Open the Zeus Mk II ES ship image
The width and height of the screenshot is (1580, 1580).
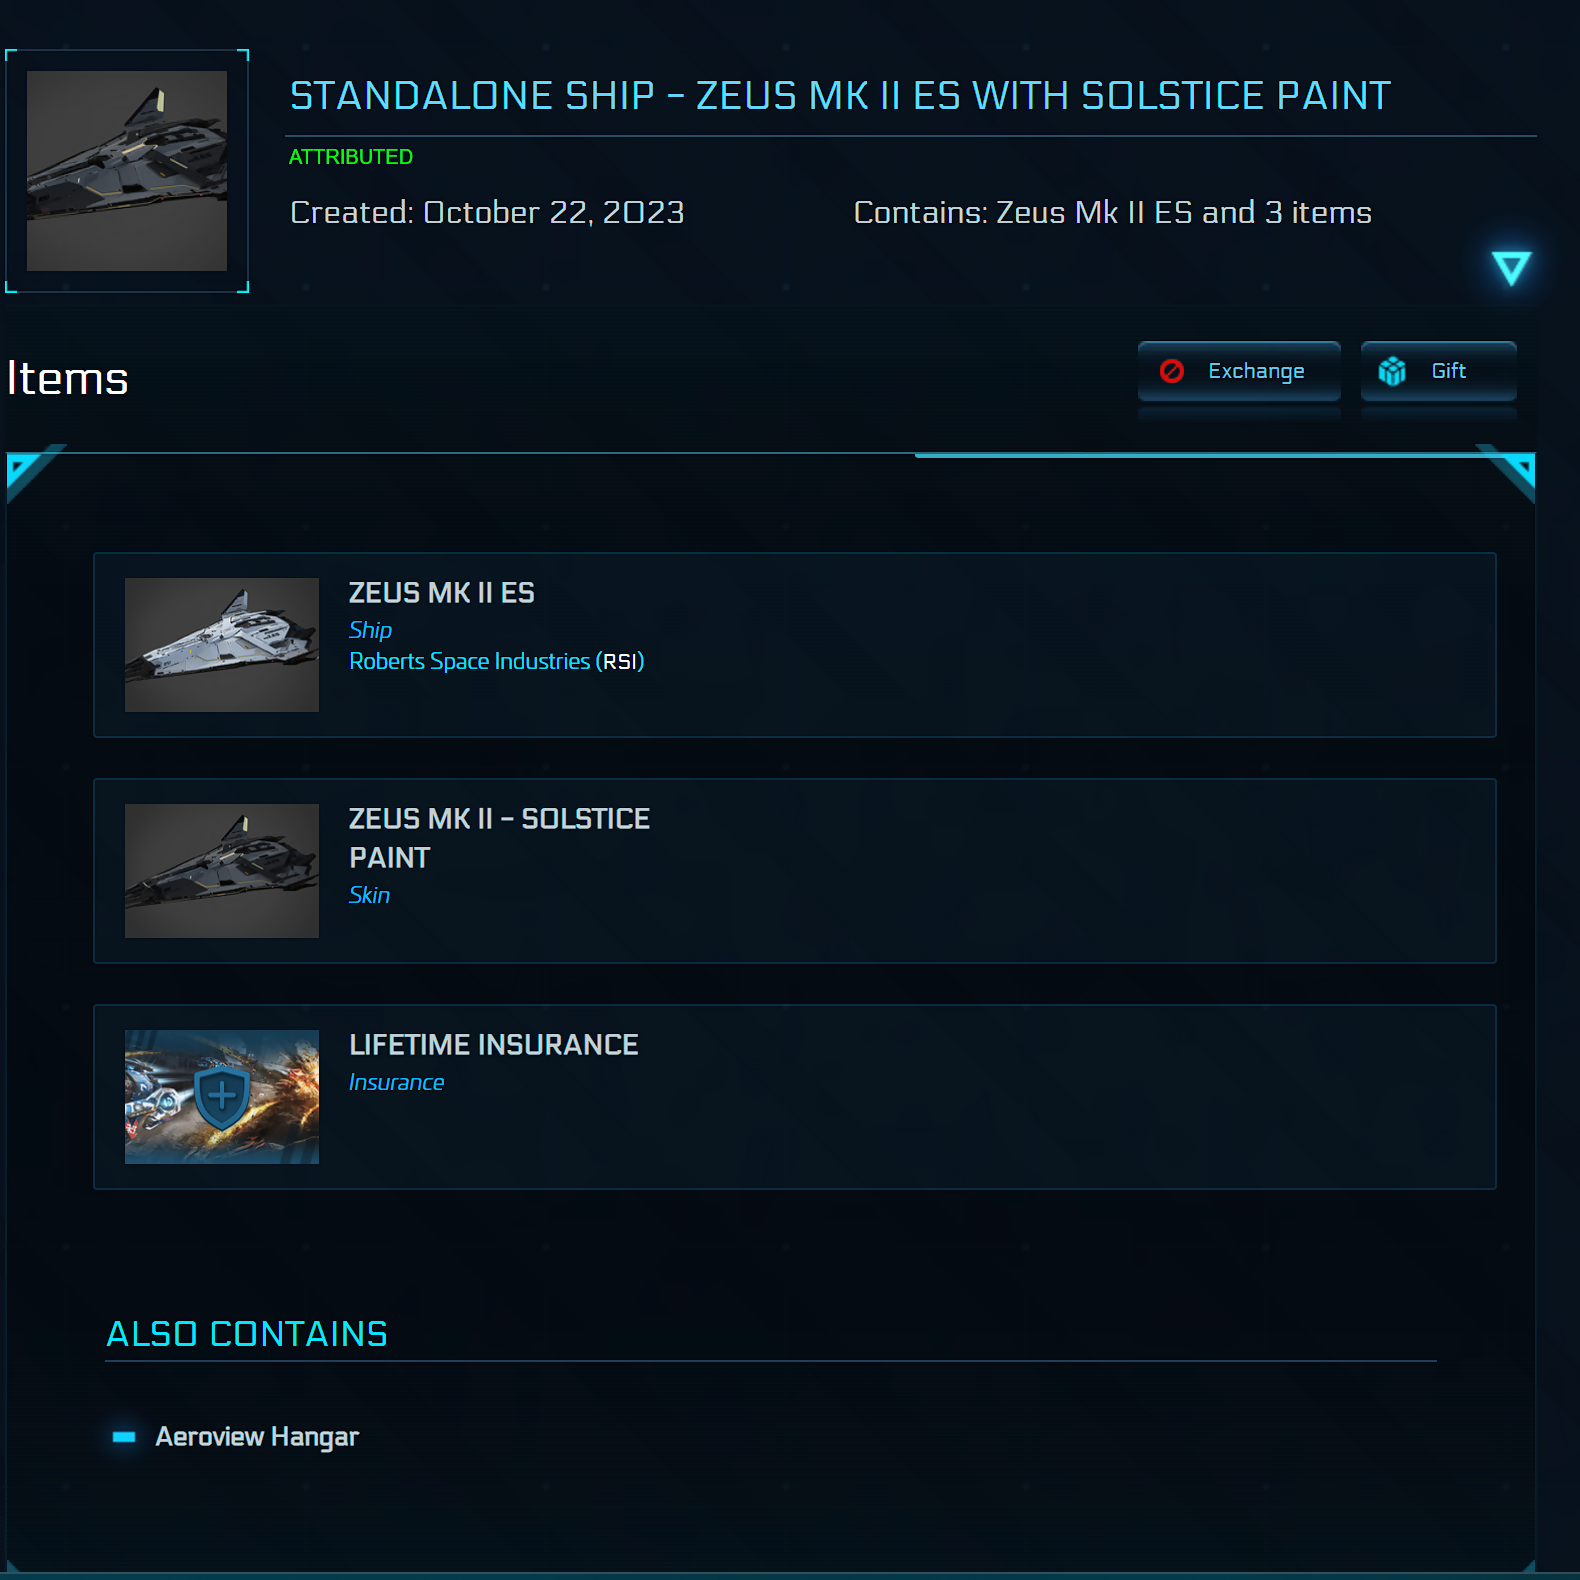tap(222, 645)
